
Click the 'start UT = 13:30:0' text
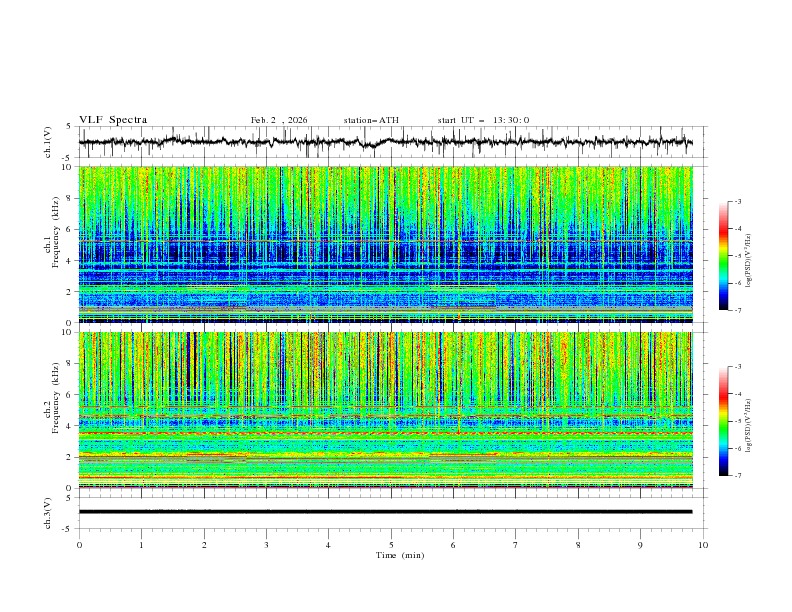[483, 120]
